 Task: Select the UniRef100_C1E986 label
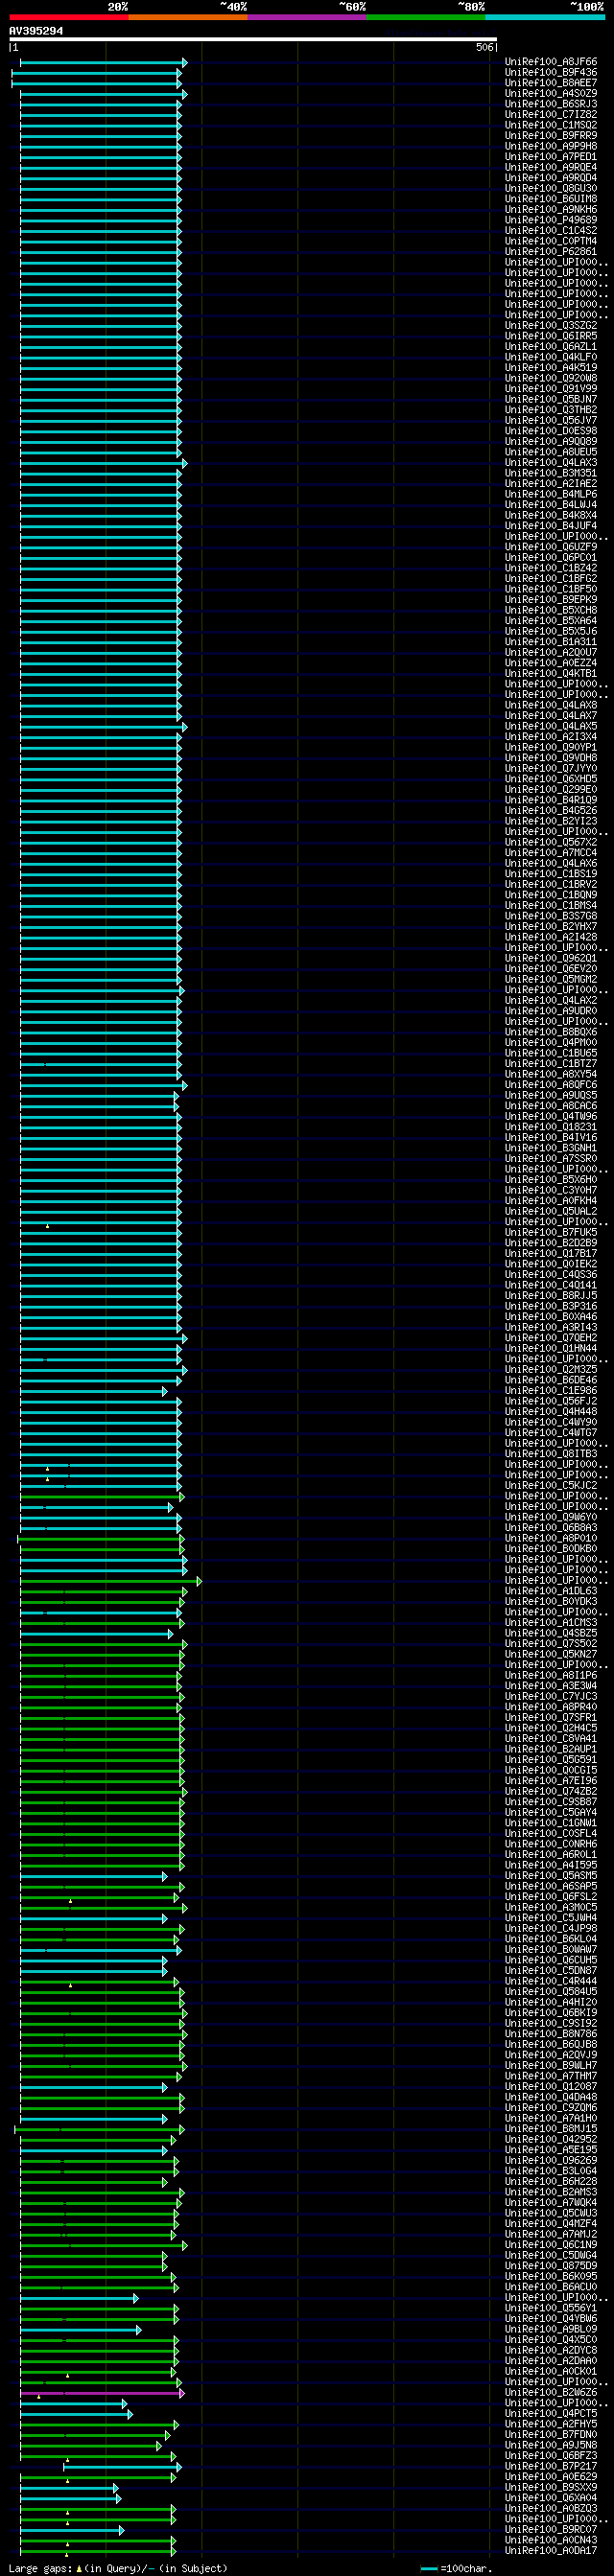coord(551,1390)
